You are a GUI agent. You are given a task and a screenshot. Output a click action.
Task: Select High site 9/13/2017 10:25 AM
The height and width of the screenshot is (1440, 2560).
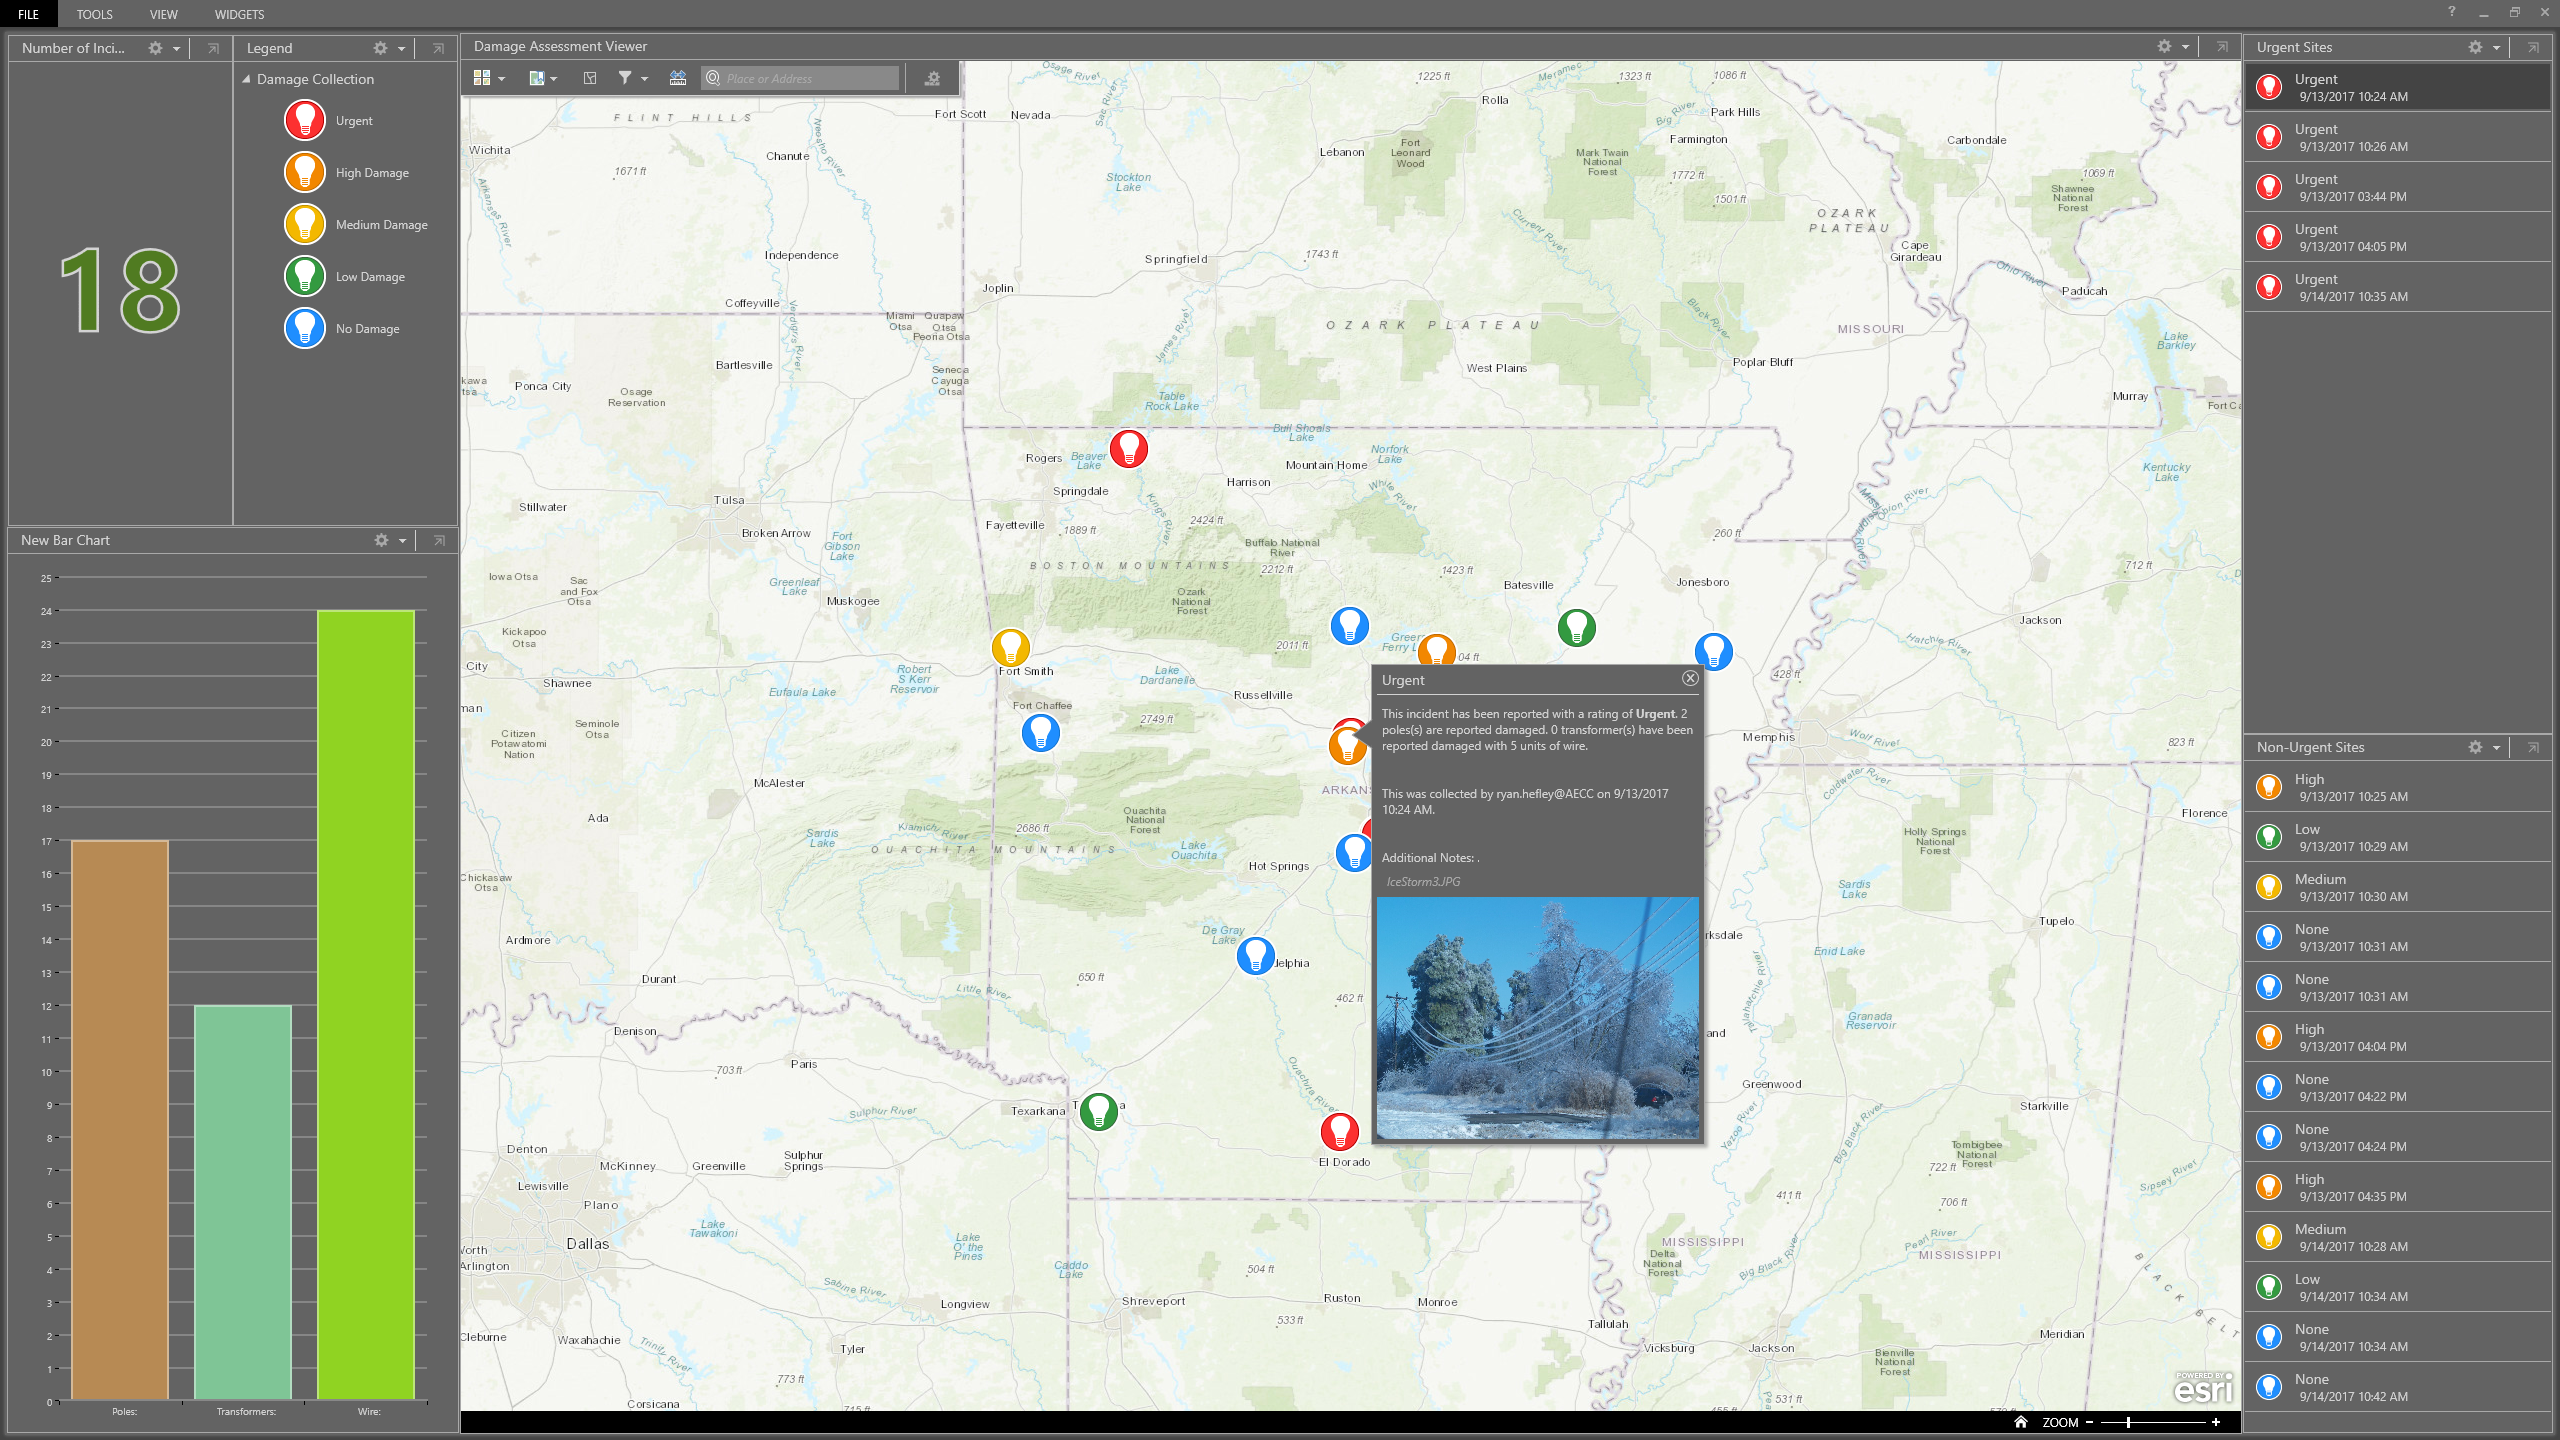pos(2397,787)
